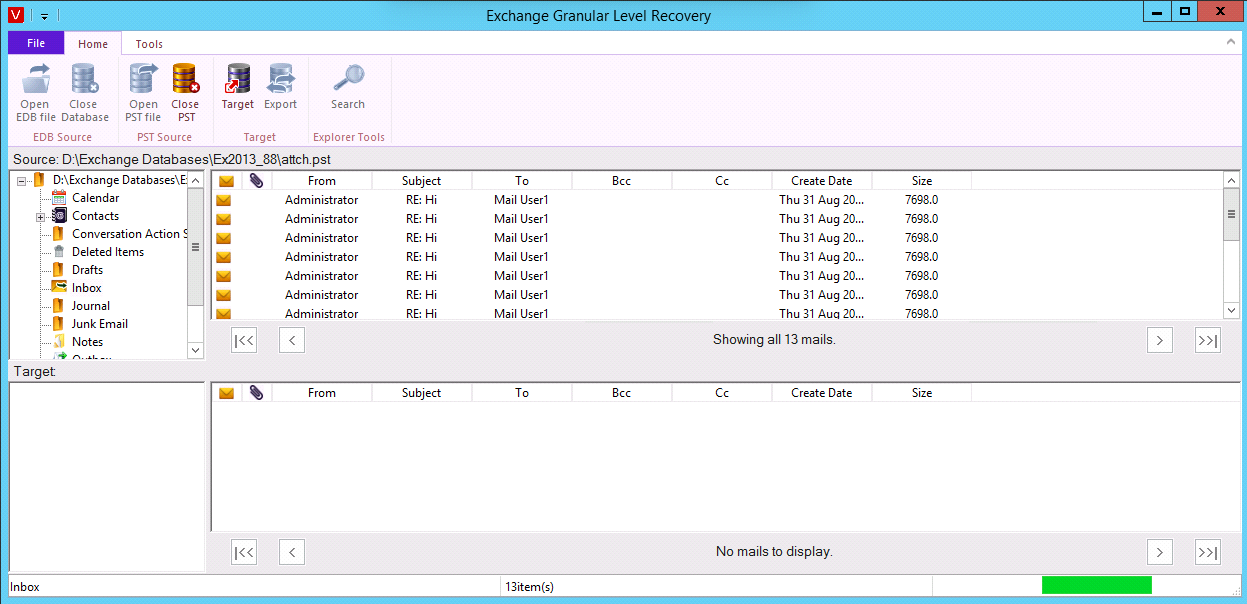Collapse the root database tree node
Image resolution: width=1247 pixels, height=604 pixels.
coord(22,181)
